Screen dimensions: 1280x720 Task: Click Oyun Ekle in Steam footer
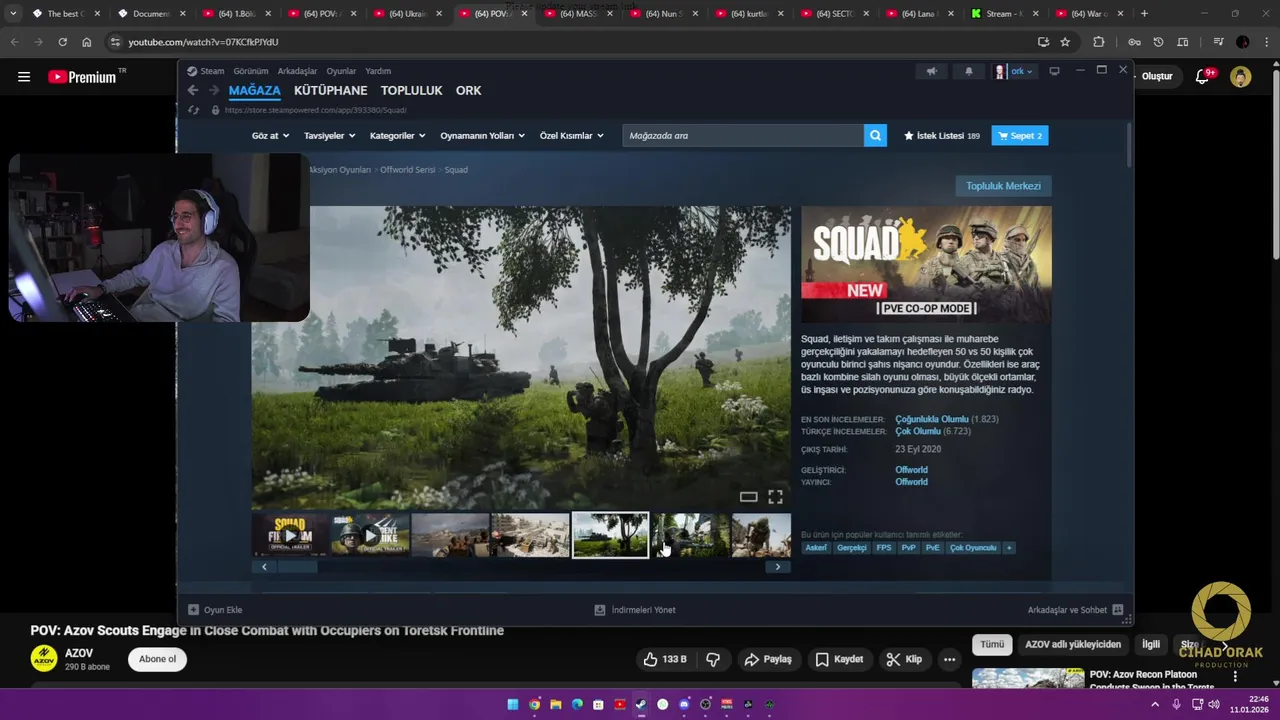(215, 610)
